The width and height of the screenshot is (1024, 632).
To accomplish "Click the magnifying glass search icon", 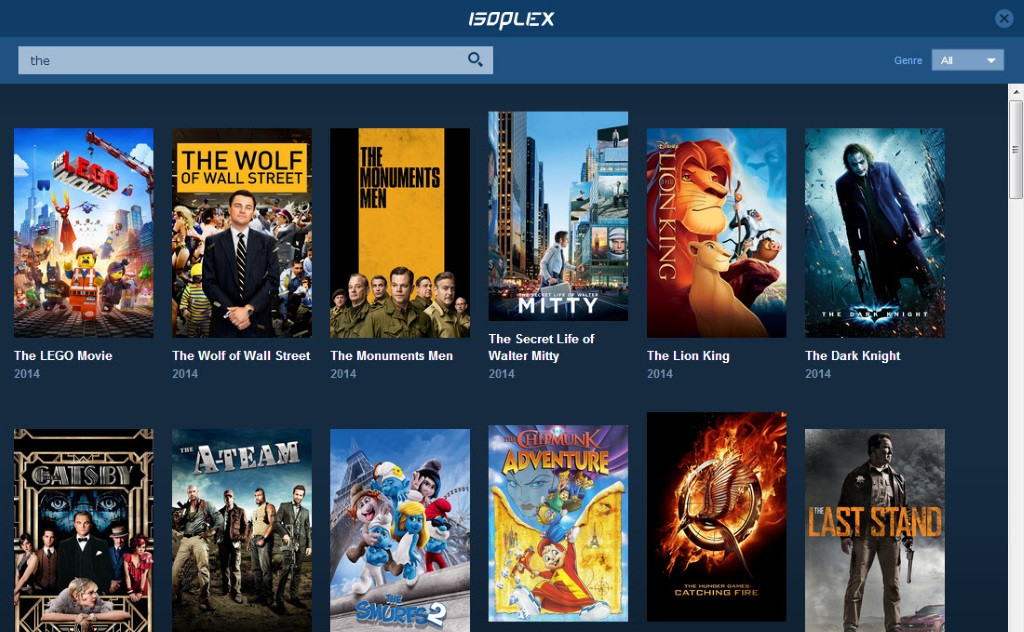I will [475, 59].
